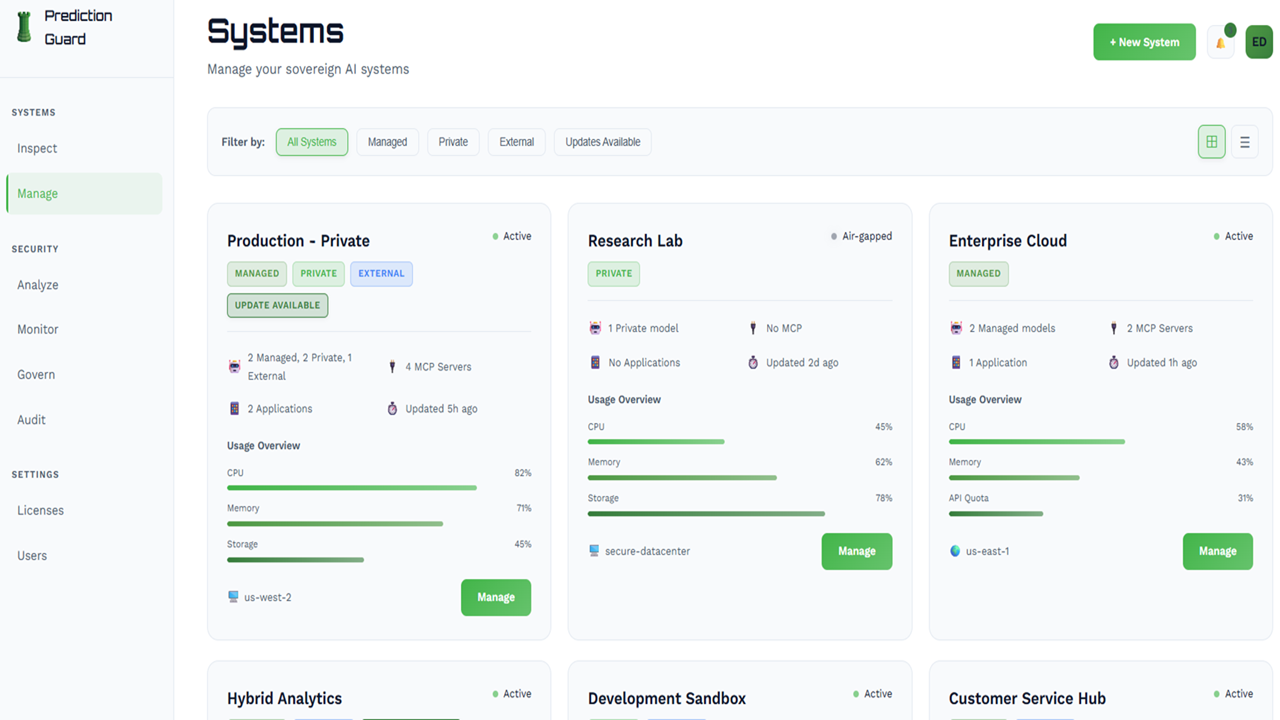Click the icon beside 2 Applications

coord(235,409)
